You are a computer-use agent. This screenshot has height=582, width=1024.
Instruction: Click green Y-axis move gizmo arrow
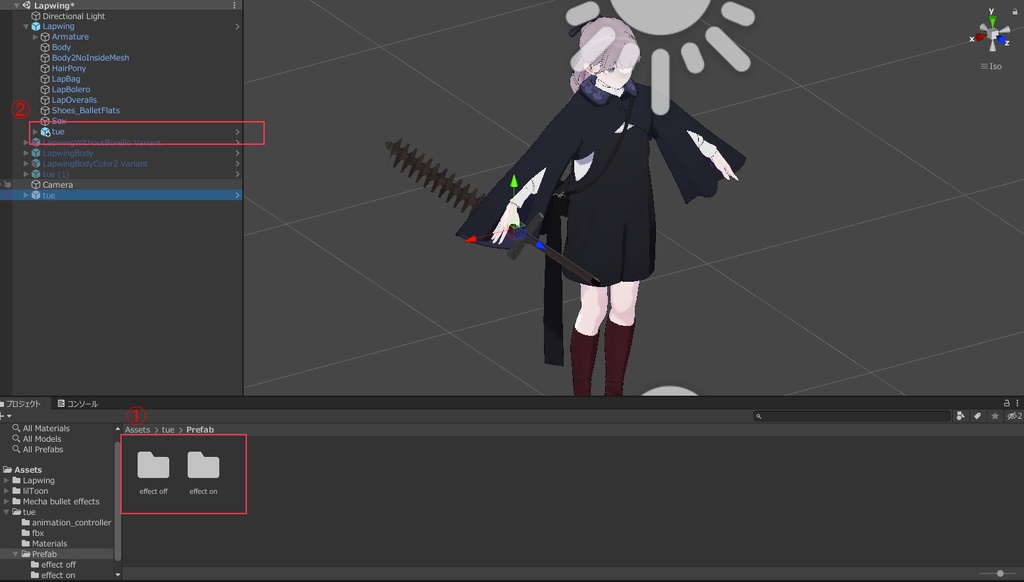click(513, 183)
